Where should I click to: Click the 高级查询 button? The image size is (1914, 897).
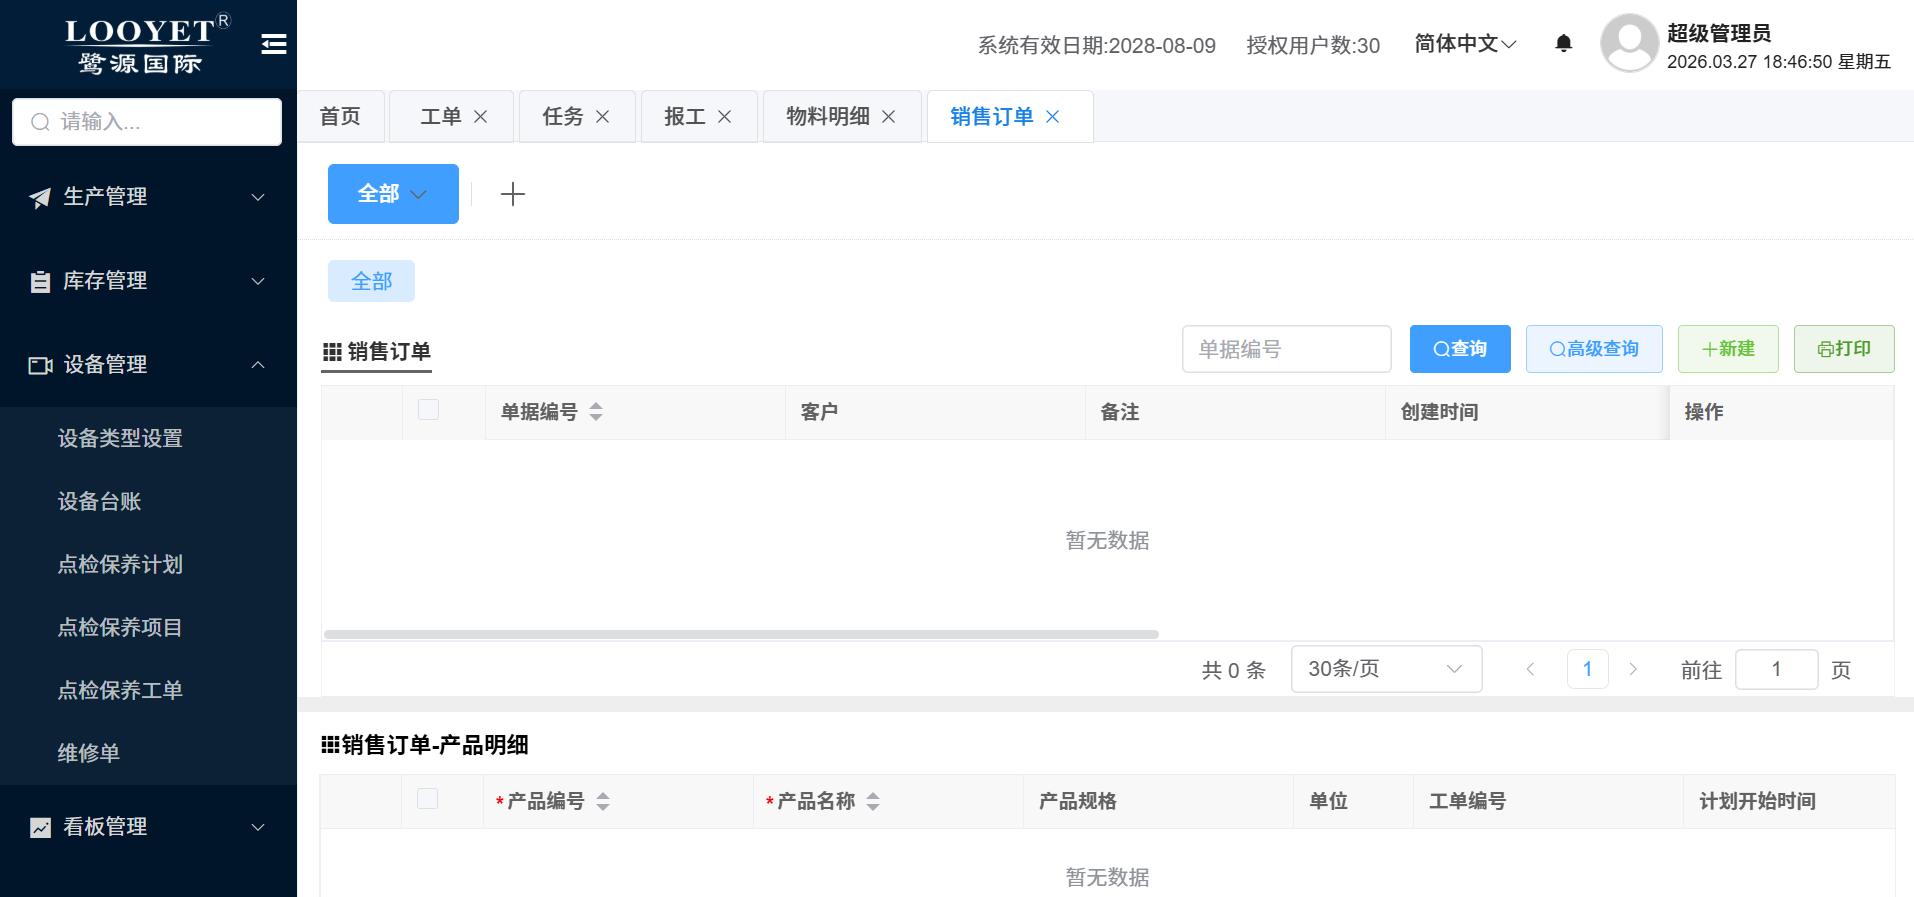1594,349
